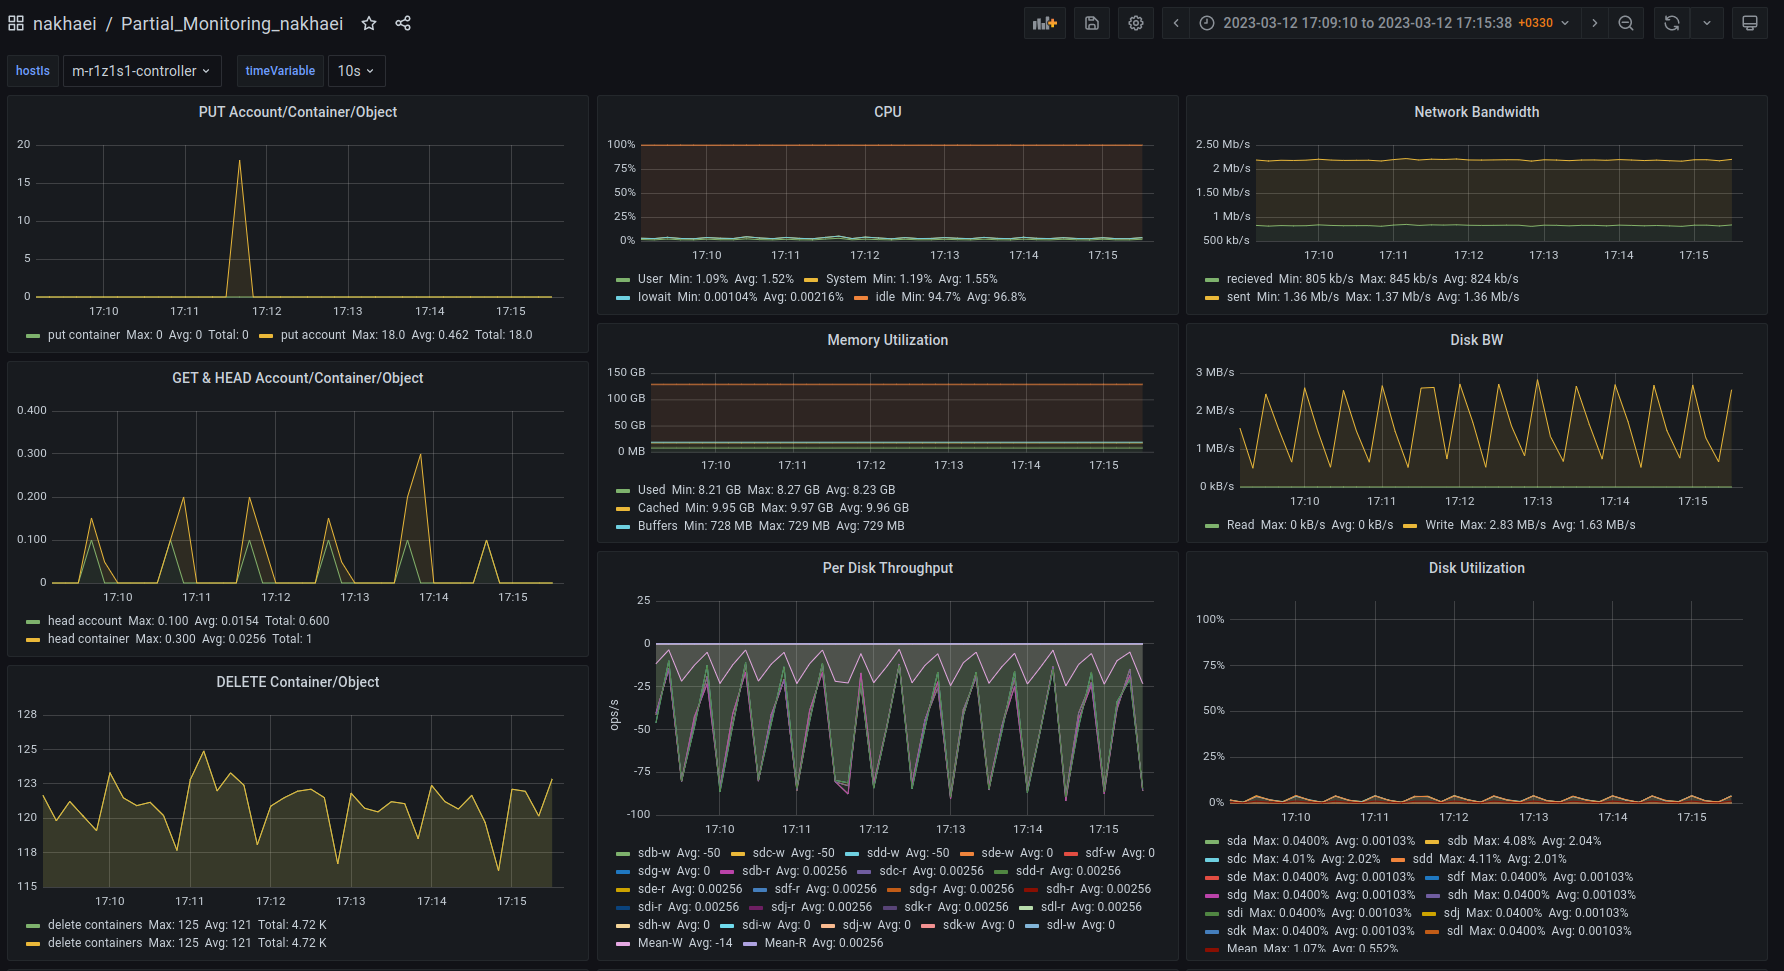Star the Partial_Monitoring_nakhaei dashboard
Screen dimensions: 1784x971
(x=369, y=23)
